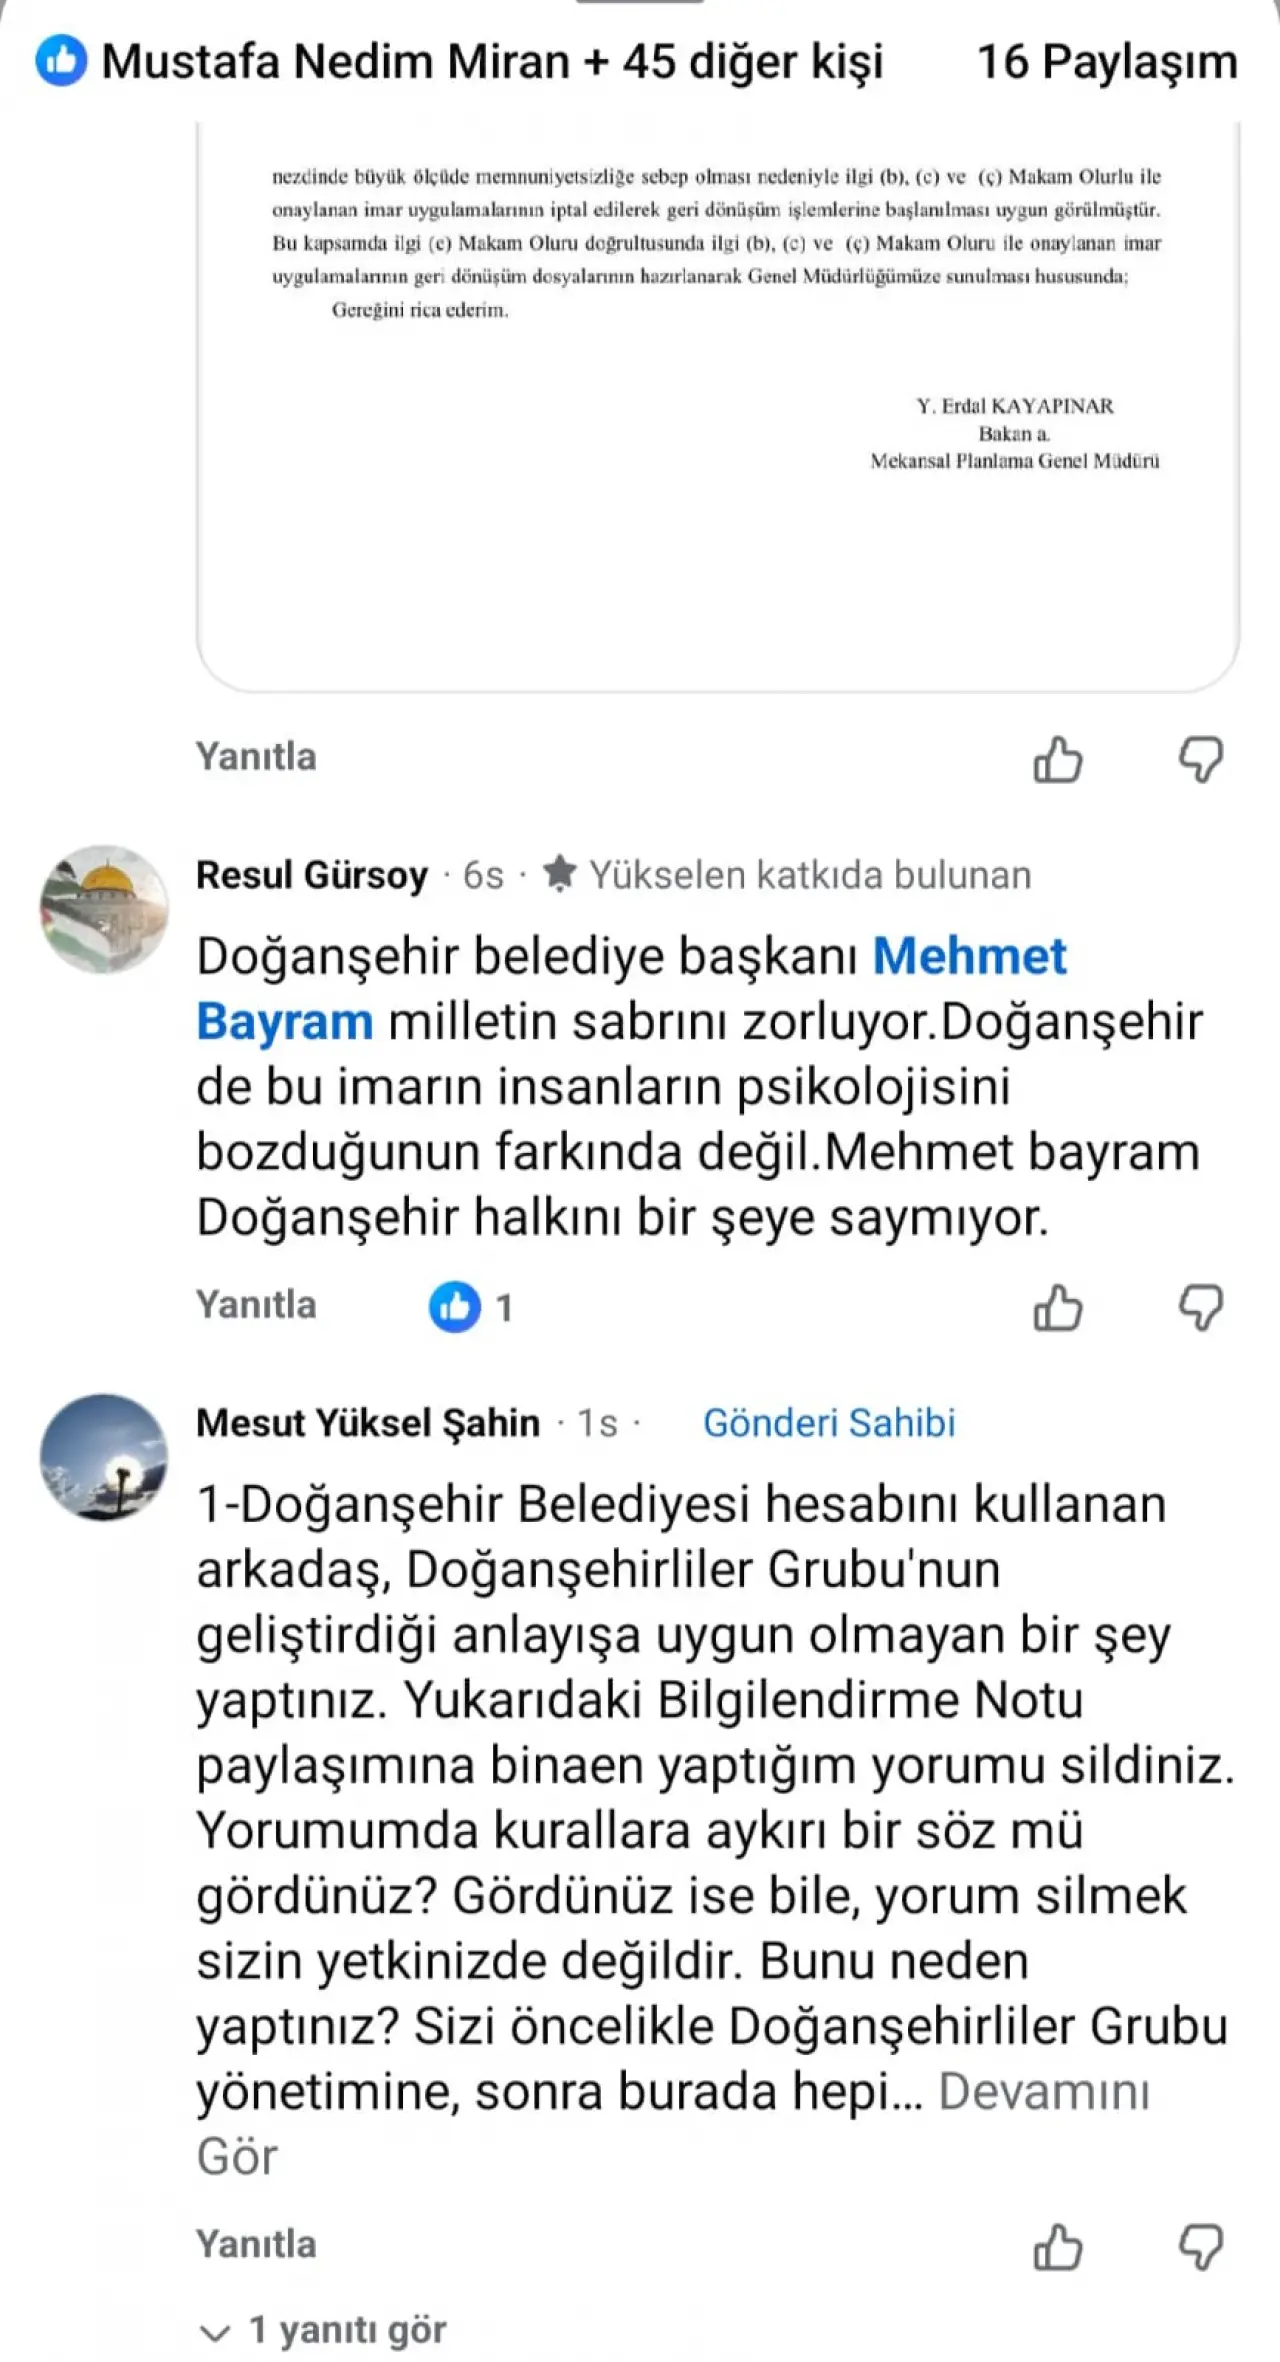
Task: Reply to the document image comment
Action: coord(256,757)
